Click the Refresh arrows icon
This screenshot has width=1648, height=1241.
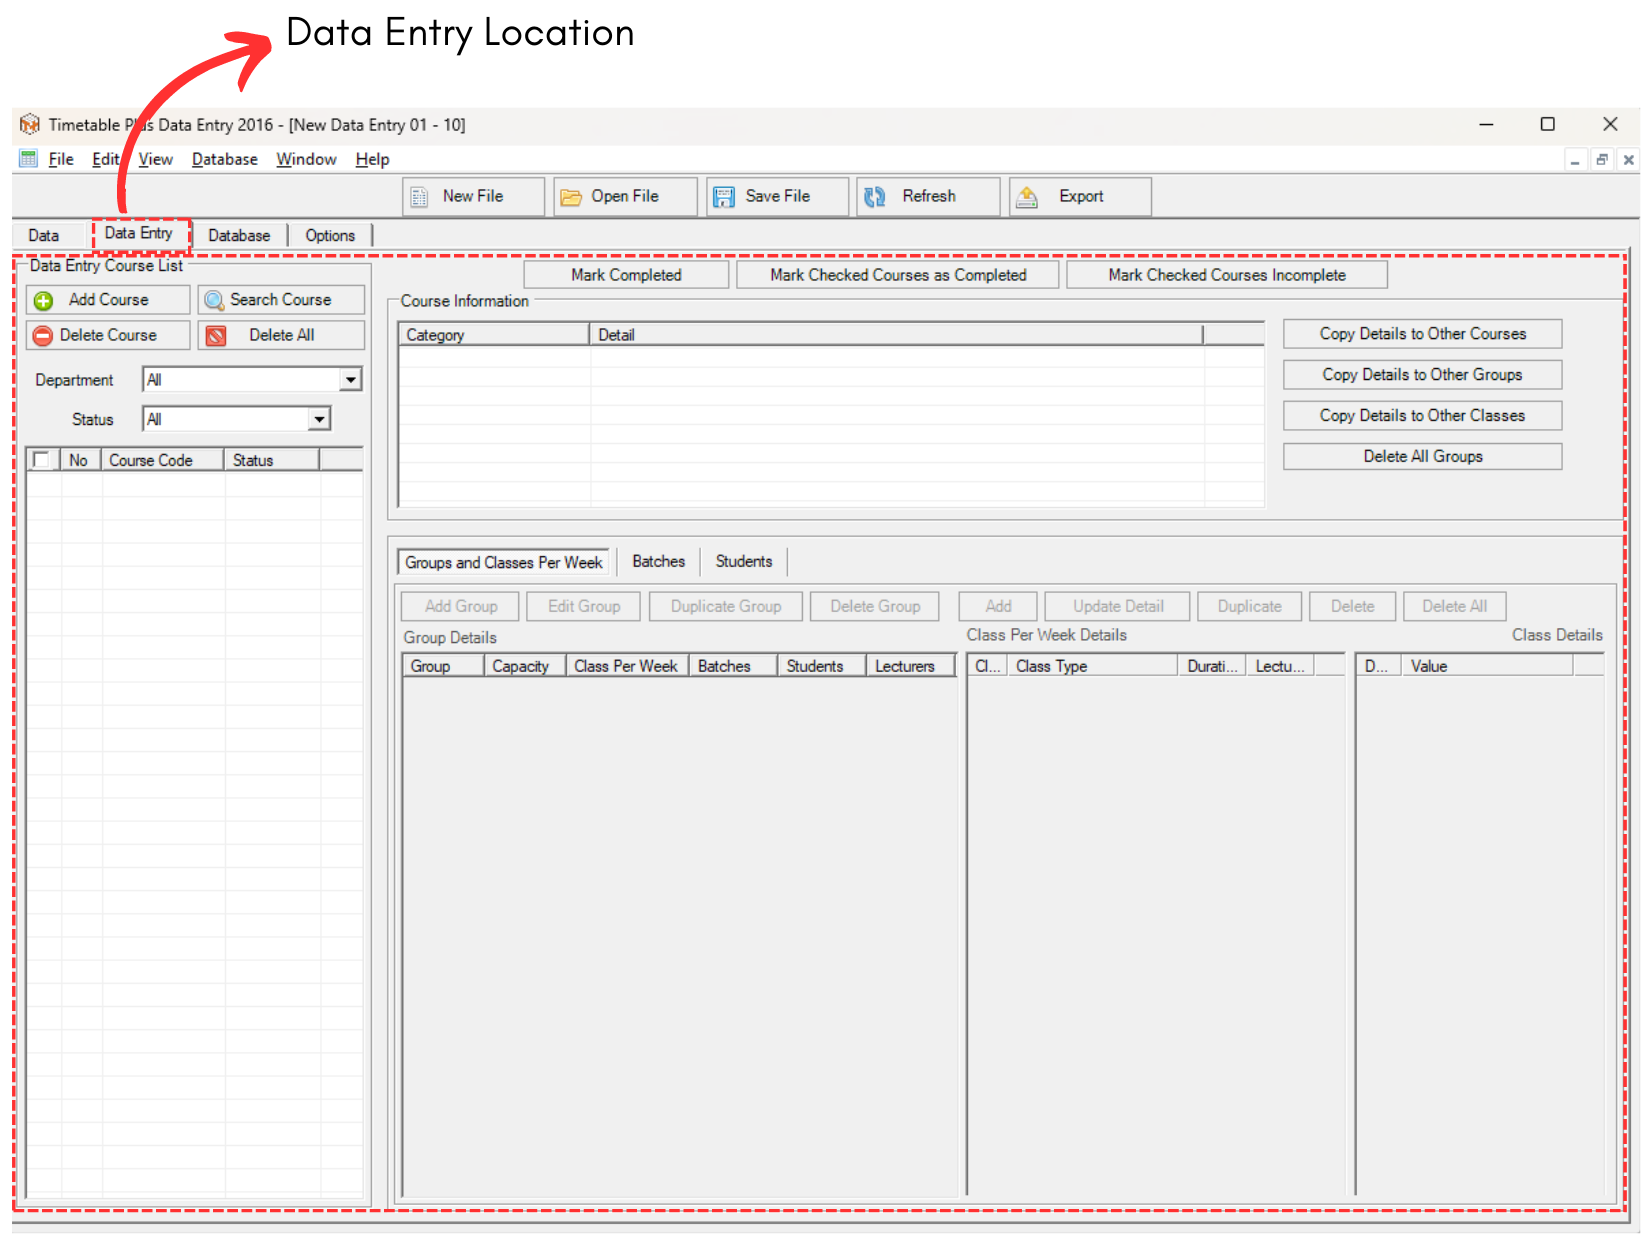(x=875, y=197)
